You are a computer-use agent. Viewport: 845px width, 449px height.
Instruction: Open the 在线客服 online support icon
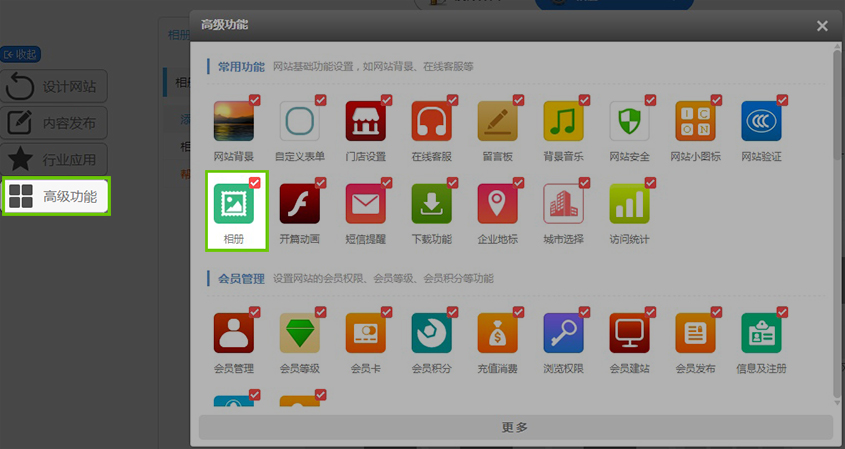[431, 121]
